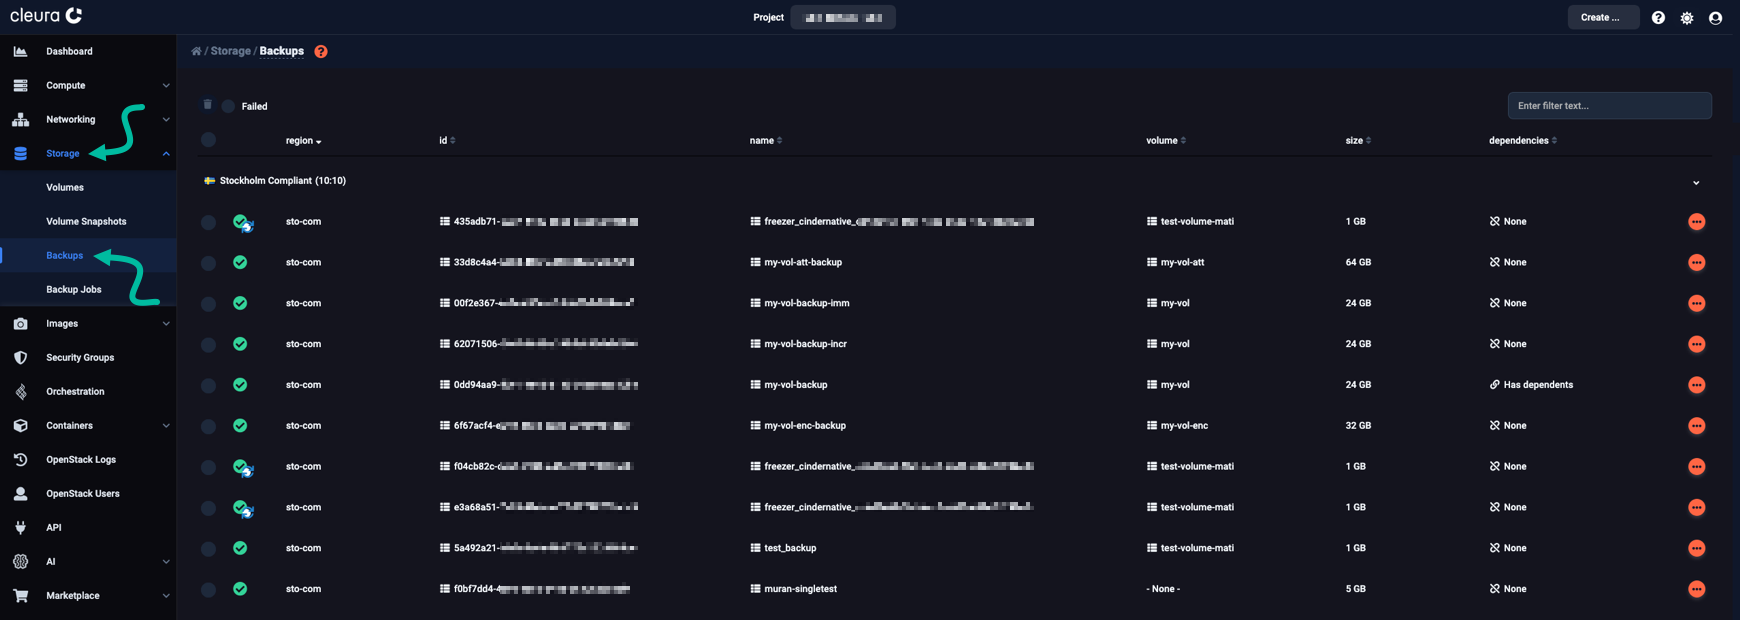1740x620 pixels.
Task: Open the Dashboard menu item
Action: pos(69,52)
